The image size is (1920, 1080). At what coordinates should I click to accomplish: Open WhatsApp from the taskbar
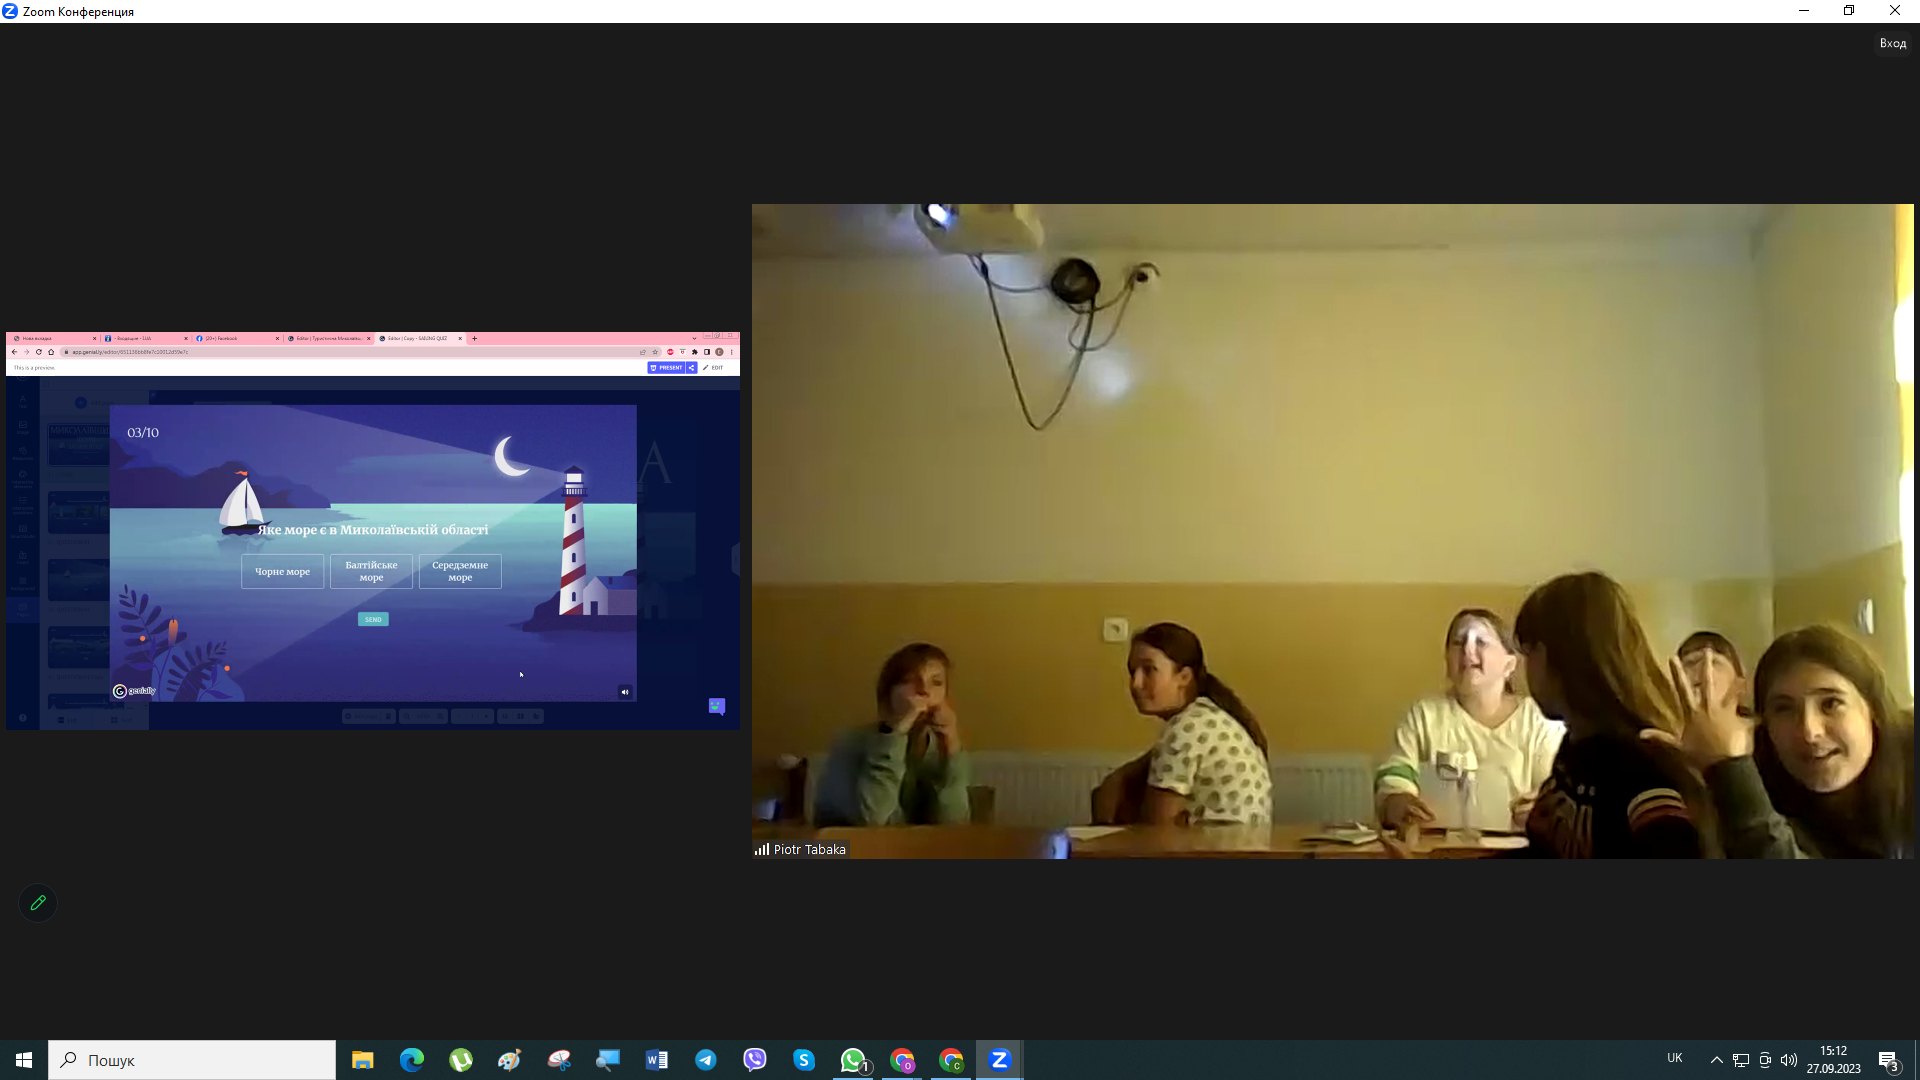click(x=853, y=1060)
